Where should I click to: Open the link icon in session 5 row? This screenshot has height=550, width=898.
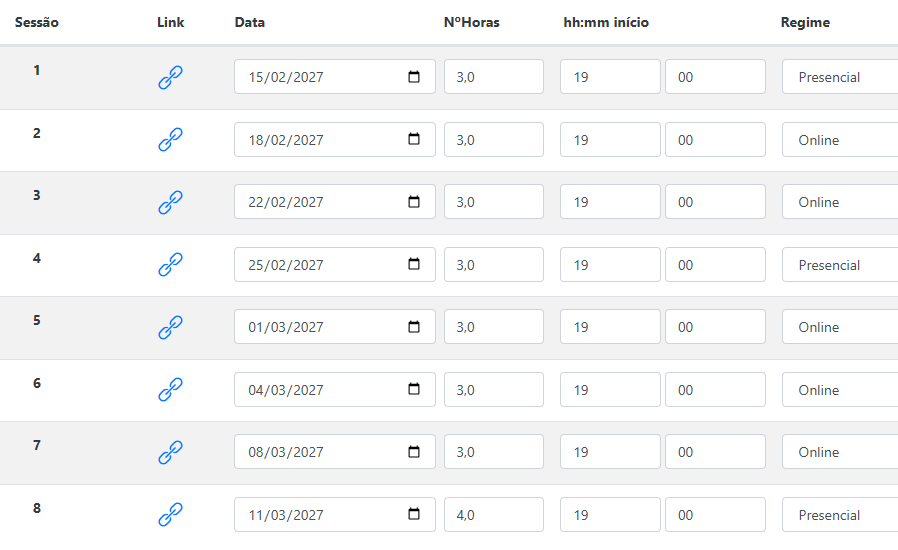click(170, 327)
